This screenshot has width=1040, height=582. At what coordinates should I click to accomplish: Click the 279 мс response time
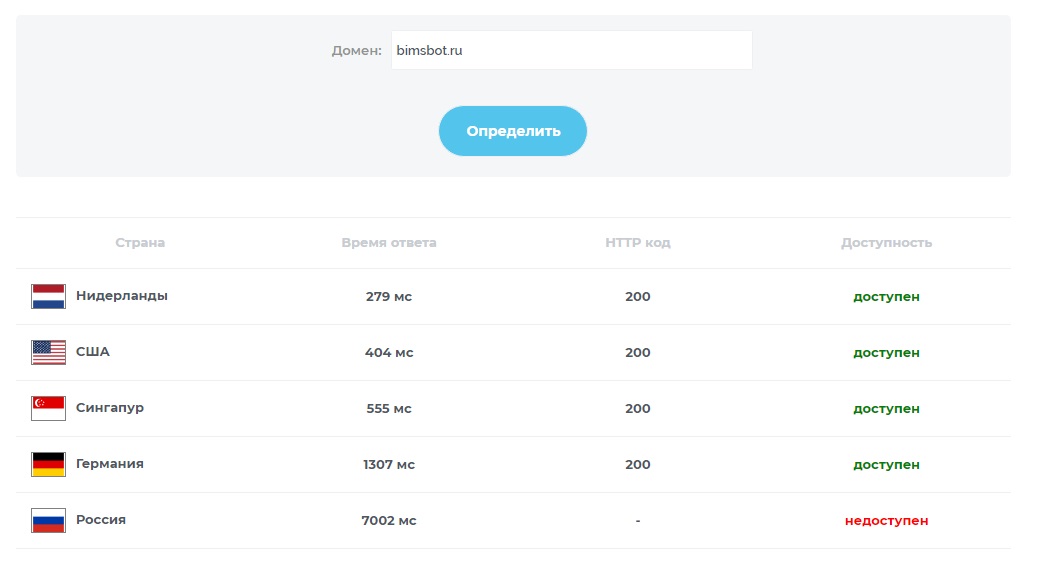pyautogui.click(x=389, y=297)
